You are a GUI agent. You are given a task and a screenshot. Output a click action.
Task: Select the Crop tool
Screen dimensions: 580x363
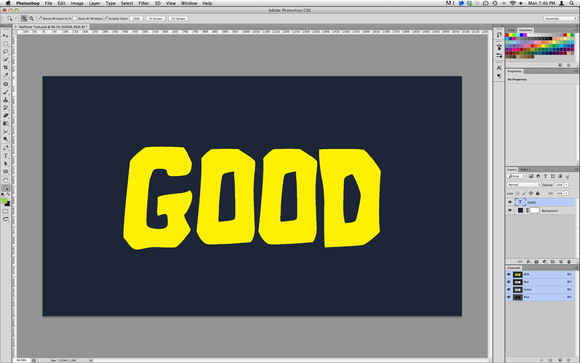pos(6,67)
